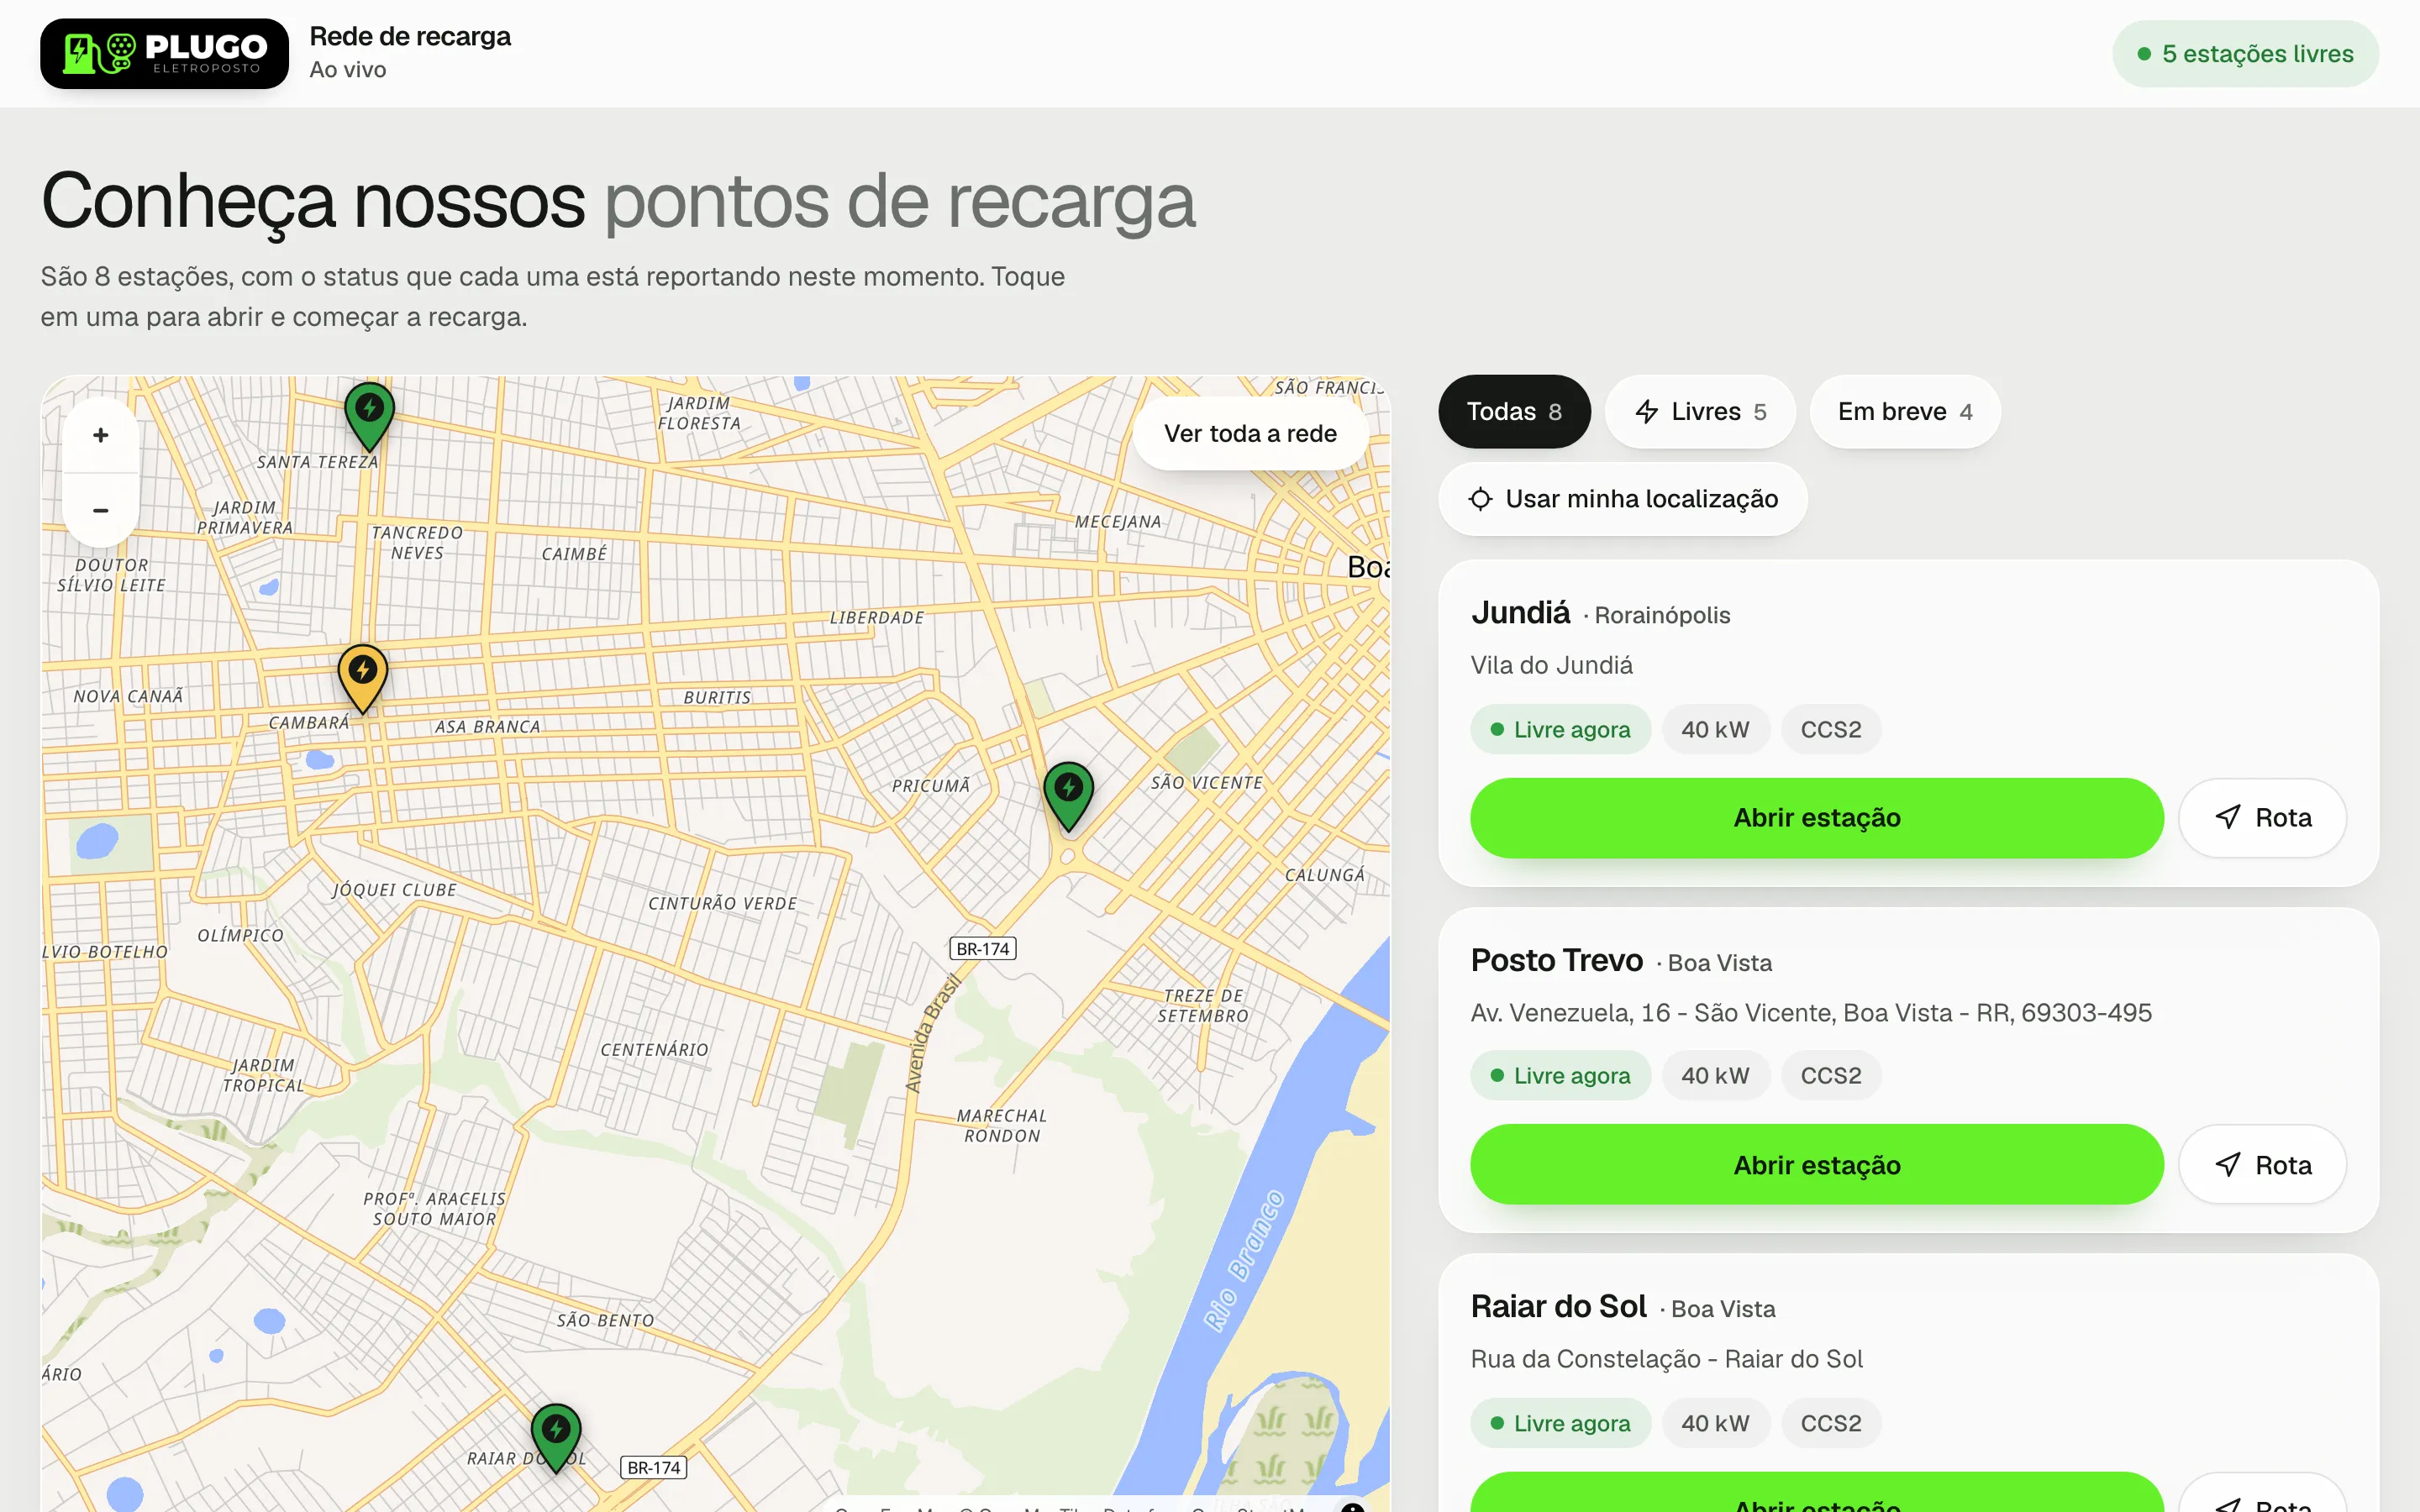Click Livre agora chip on Raiar do Sol card

pyautogui.click(x=1560, y=1422)
